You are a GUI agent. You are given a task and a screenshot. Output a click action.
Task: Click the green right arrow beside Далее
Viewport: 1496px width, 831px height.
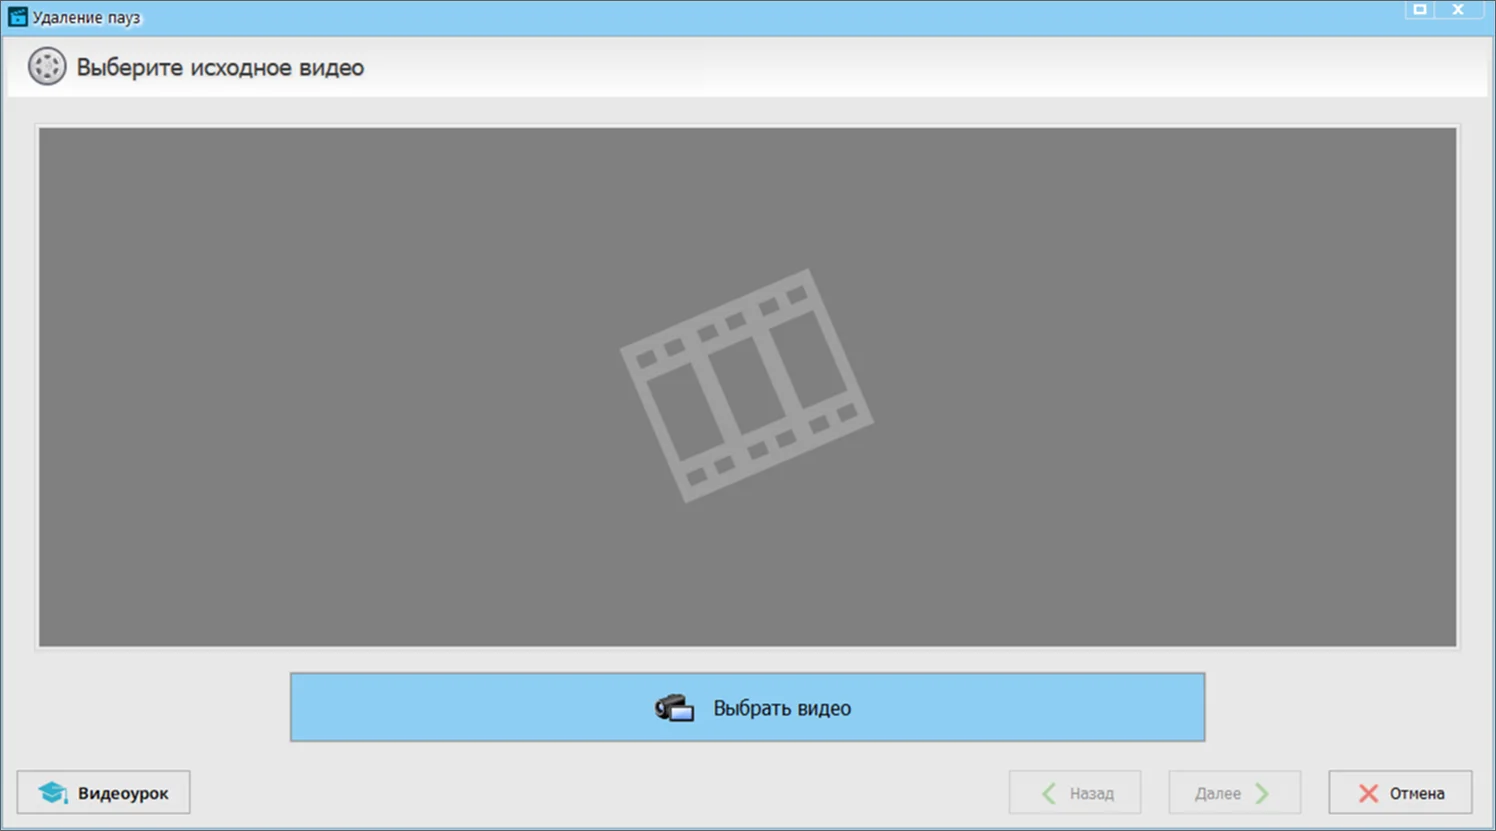coord(1263,793)
